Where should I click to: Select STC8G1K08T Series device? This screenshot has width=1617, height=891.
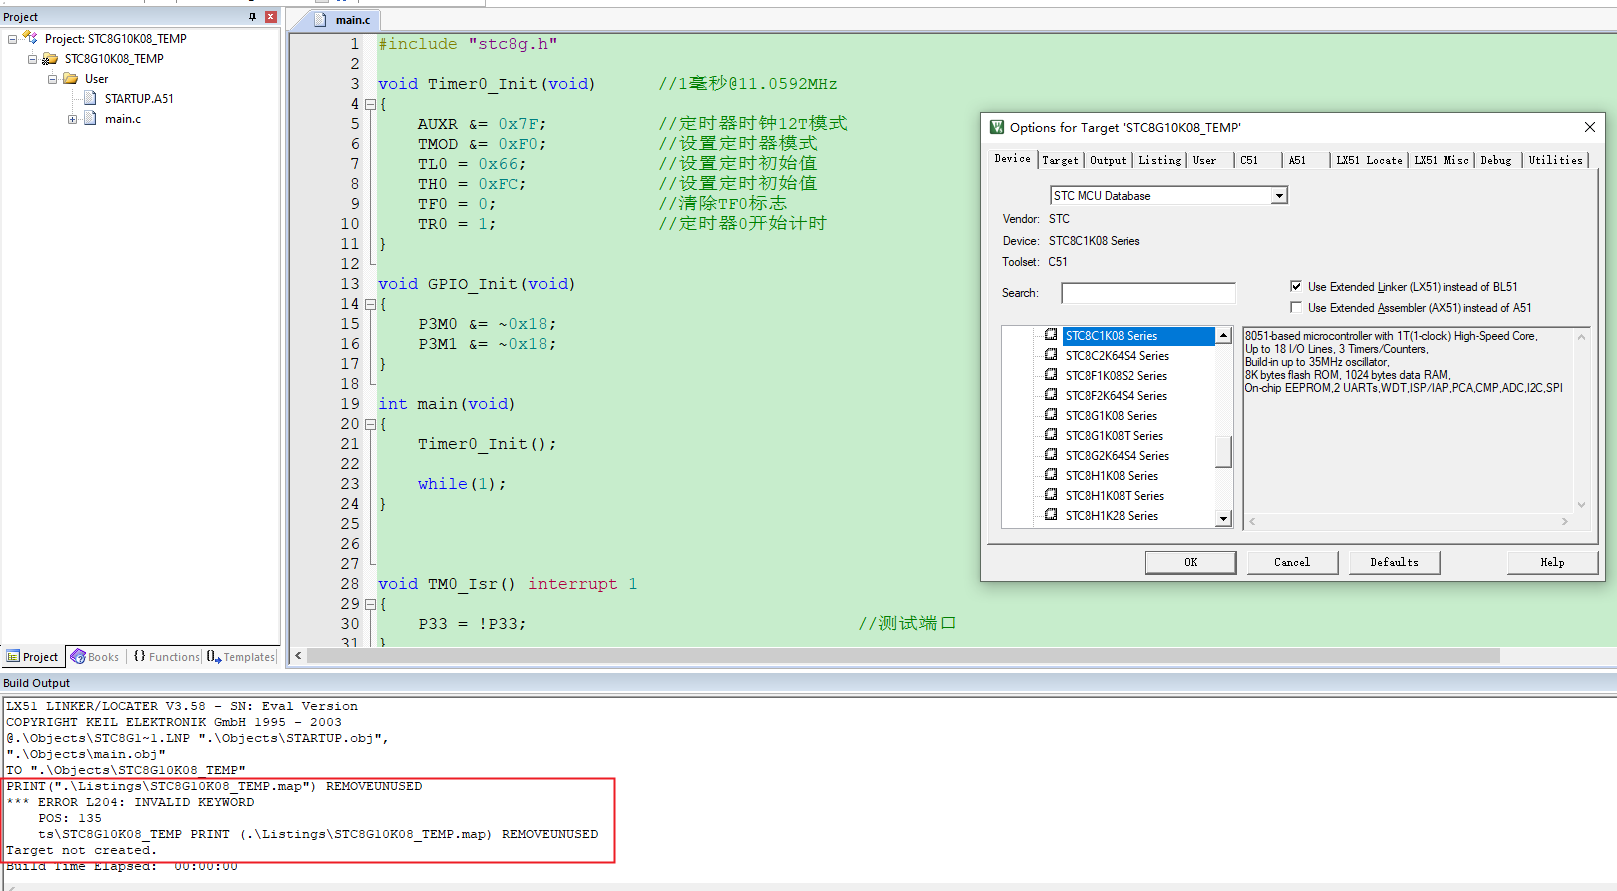tap(1114, 436)
